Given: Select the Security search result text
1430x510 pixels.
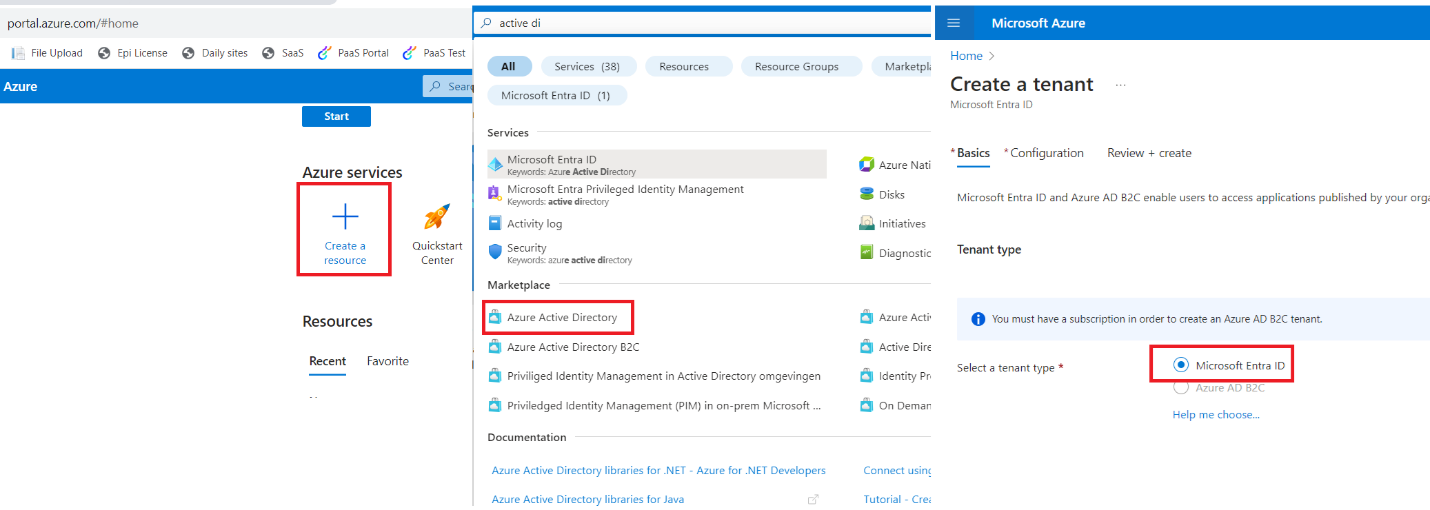Looking at the screenshot, I should pyautogui.click(x=527, y=248).
